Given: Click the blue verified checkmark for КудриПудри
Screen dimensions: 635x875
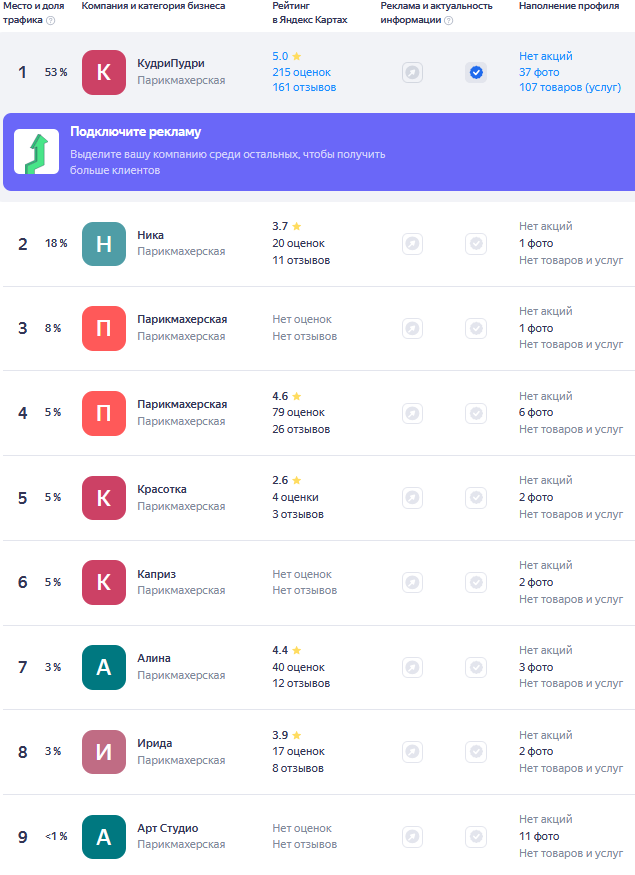Looking at the screenshot, I should pyautogui.click(x=476, y=72).
